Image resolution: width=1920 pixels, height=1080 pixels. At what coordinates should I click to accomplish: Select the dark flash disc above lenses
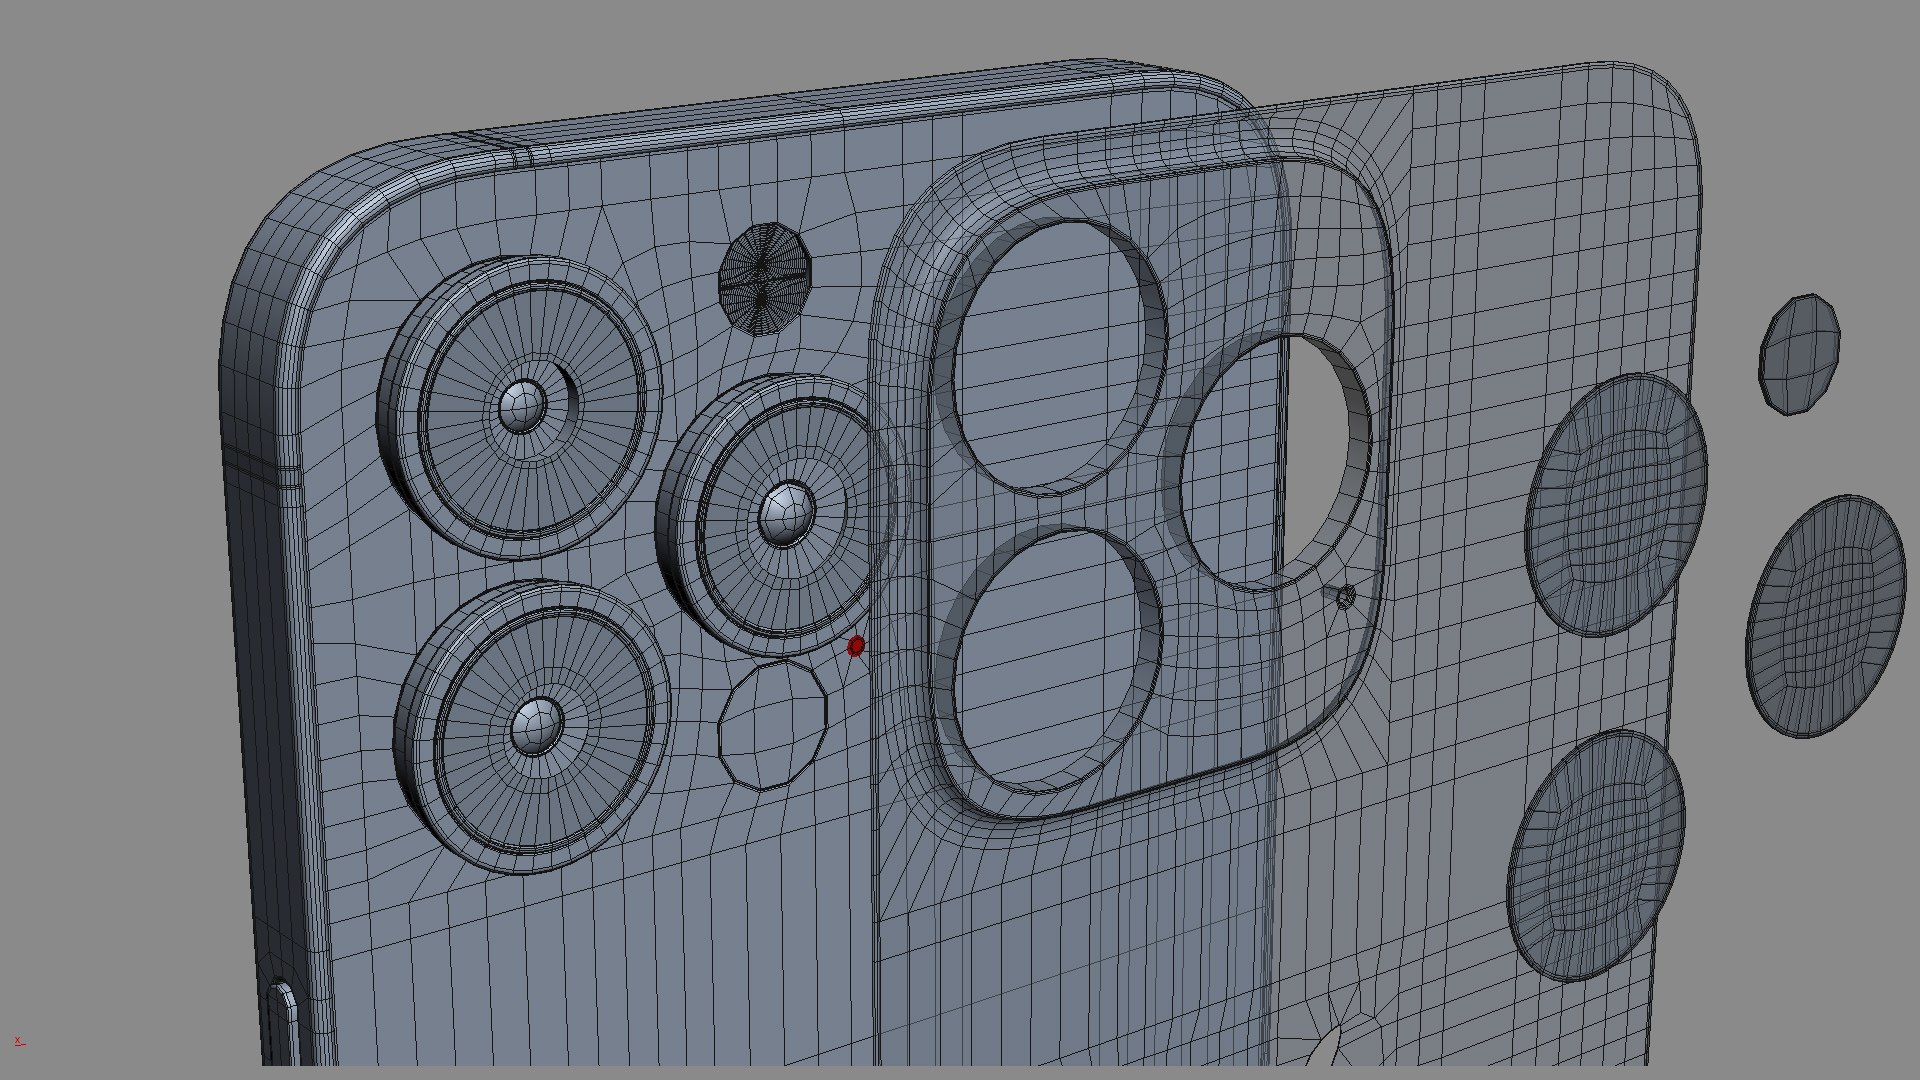[x=765, y=277]
